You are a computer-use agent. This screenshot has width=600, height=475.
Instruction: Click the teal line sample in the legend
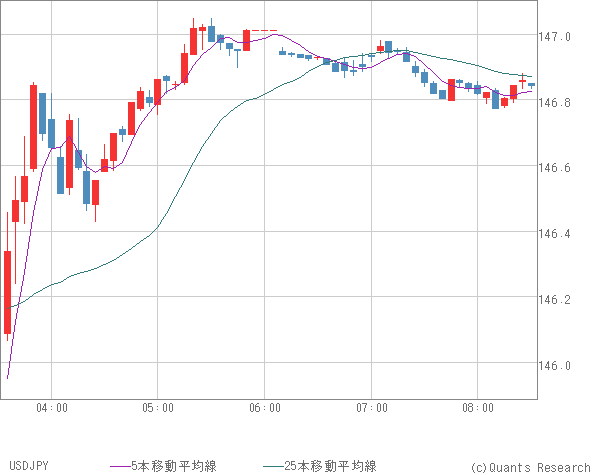[x=274, y=466]
